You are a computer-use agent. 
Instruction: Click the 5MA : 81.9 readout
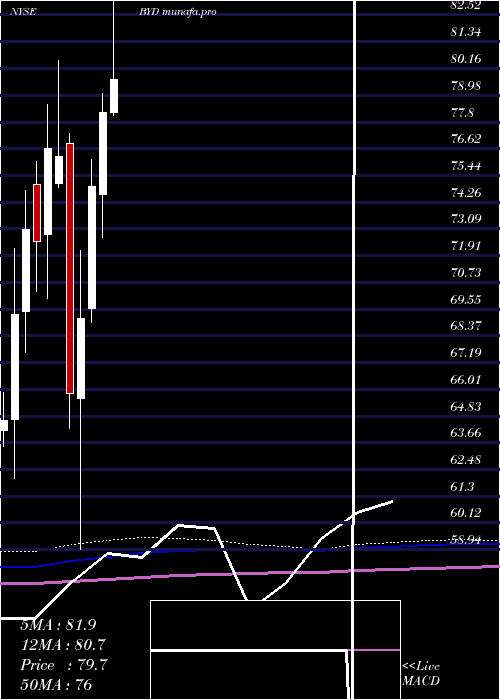point(58,625)
